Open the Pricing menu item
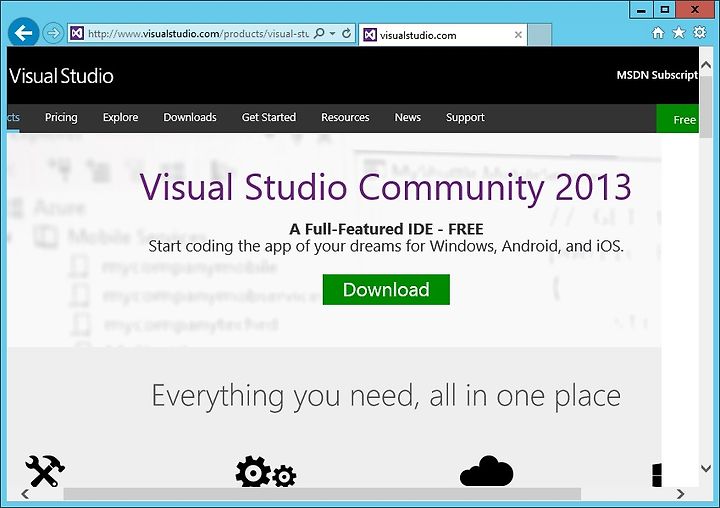The image size is (720, 508). pyautogui.click(x=61, y=118)
